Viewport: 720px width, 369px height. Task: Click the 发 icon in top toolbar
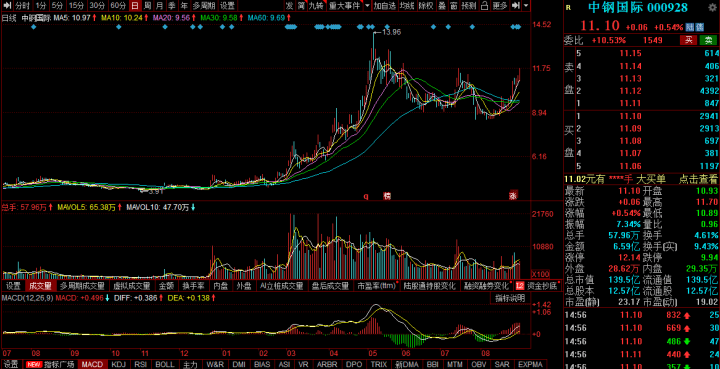tap(289, 6)
